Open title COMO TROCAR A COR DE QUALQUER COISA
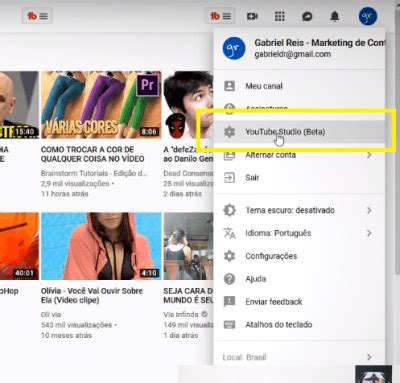Screen dimensions: 400x383 (x=93, y=154)
